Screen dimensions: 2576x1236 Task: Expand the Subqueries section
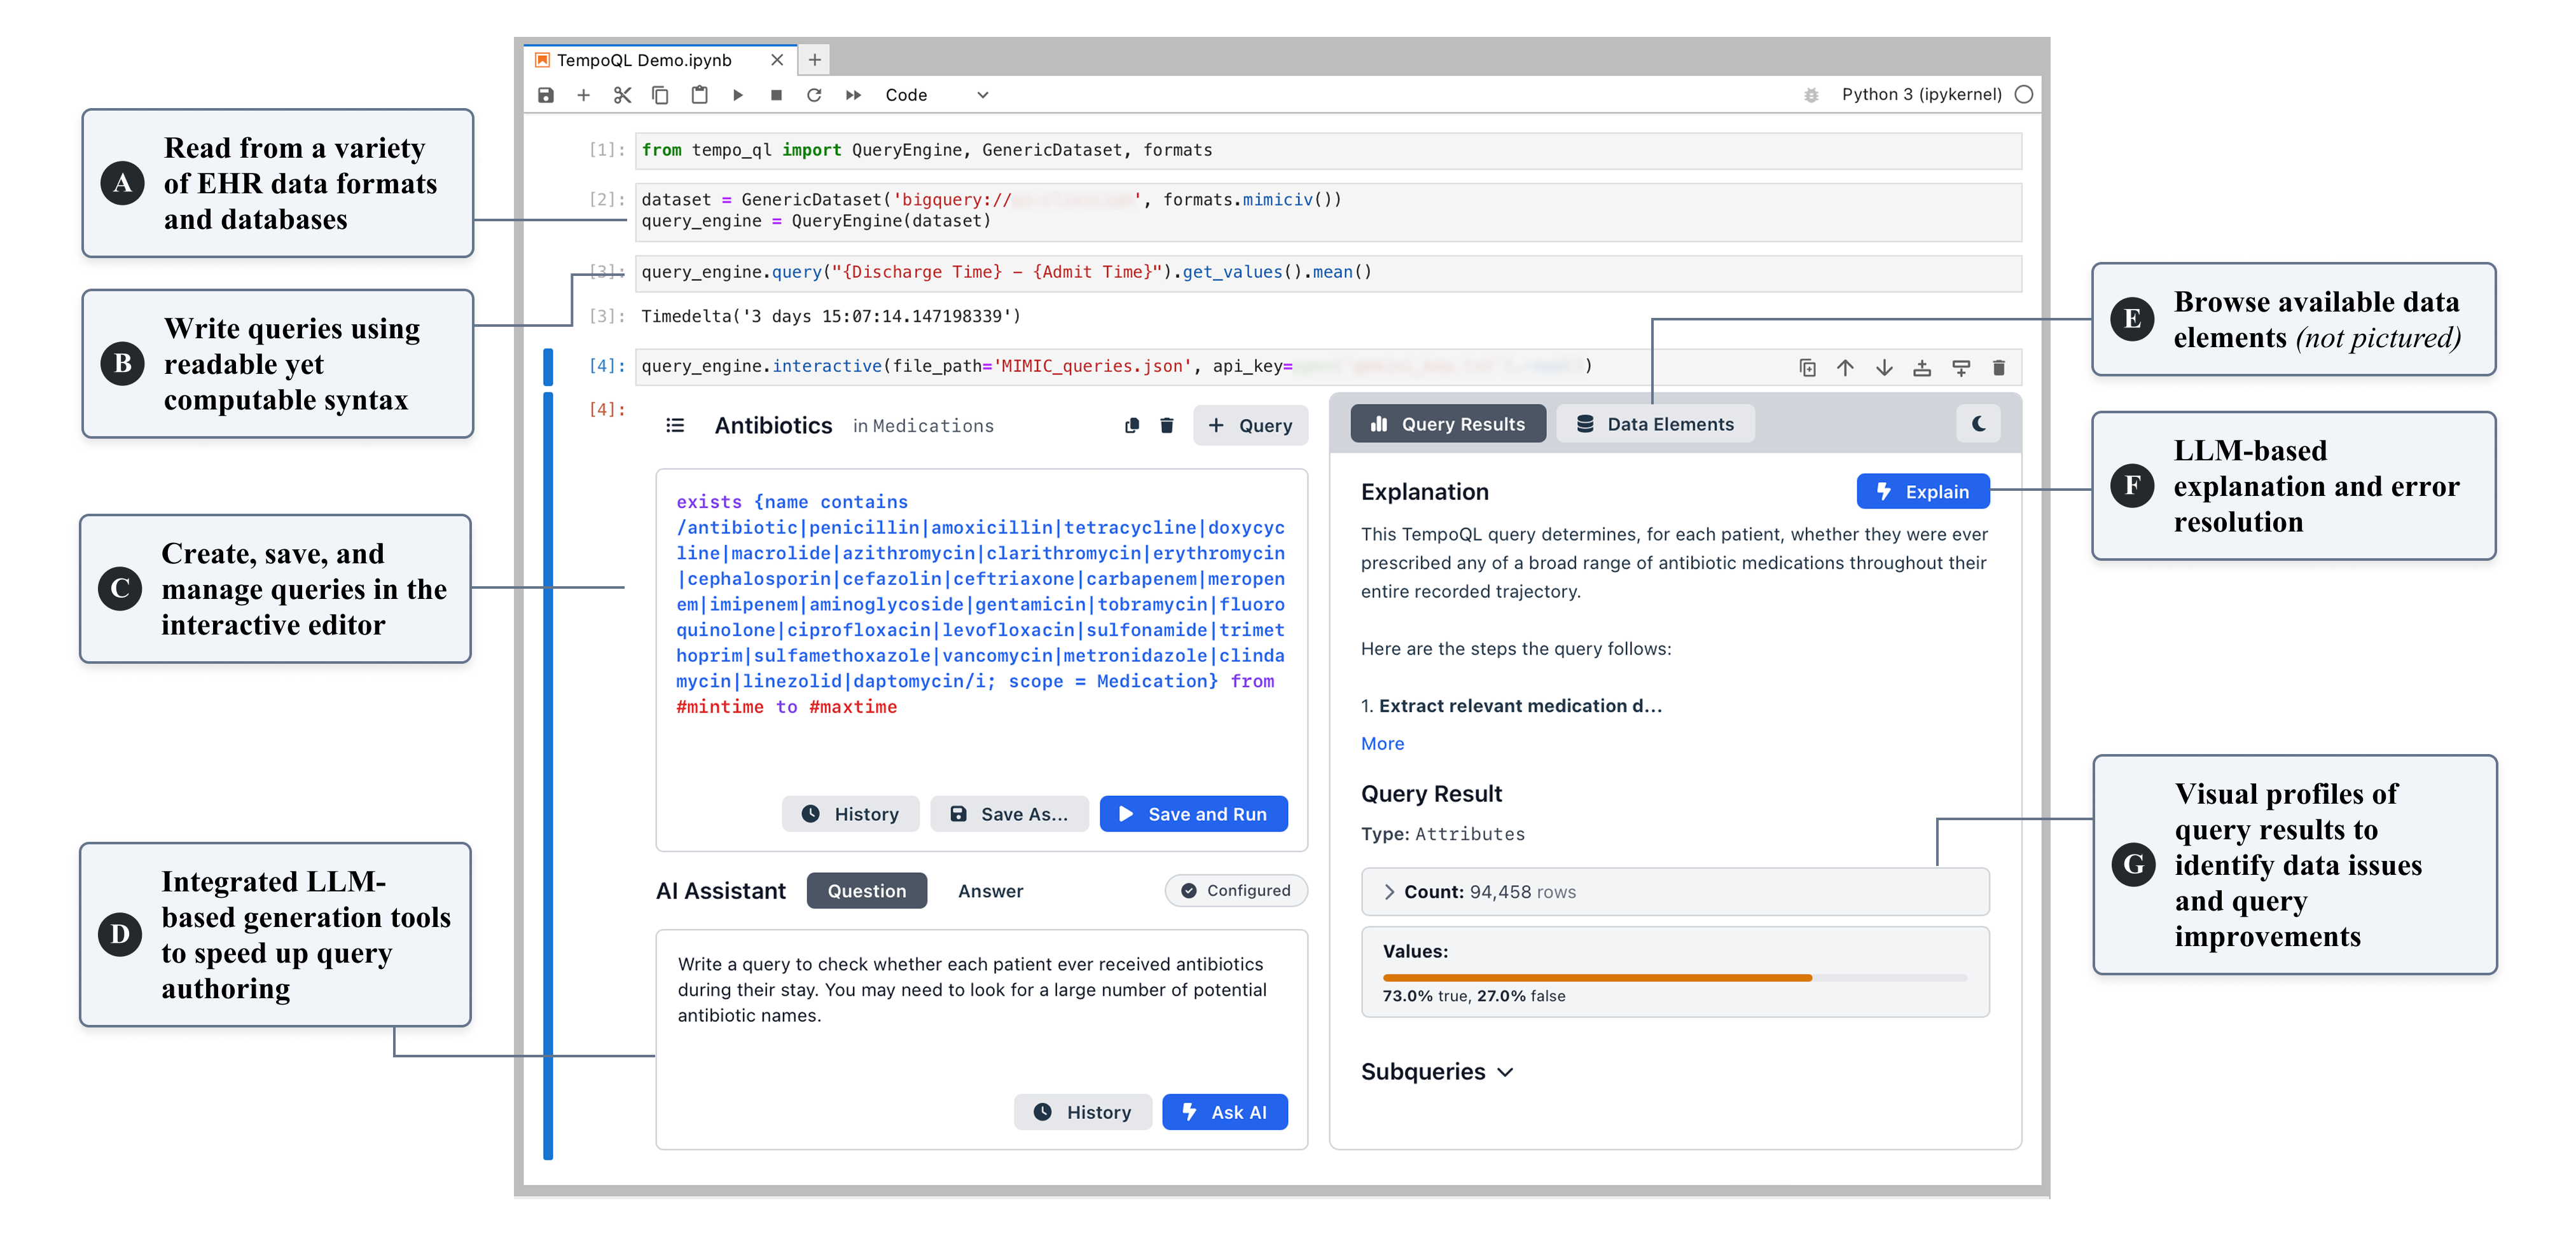pos(1437,1072)
